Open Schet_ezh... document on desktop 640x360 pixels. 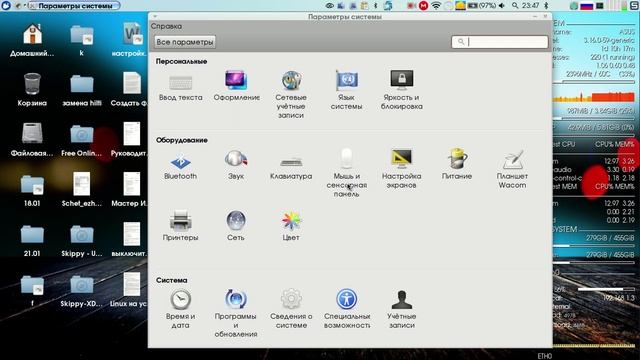(x=82, y=189)
